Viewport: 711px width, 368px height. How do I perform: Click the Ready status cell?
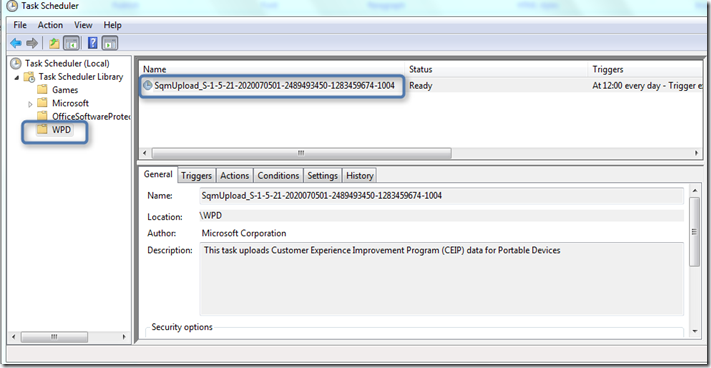pos(420,85)
